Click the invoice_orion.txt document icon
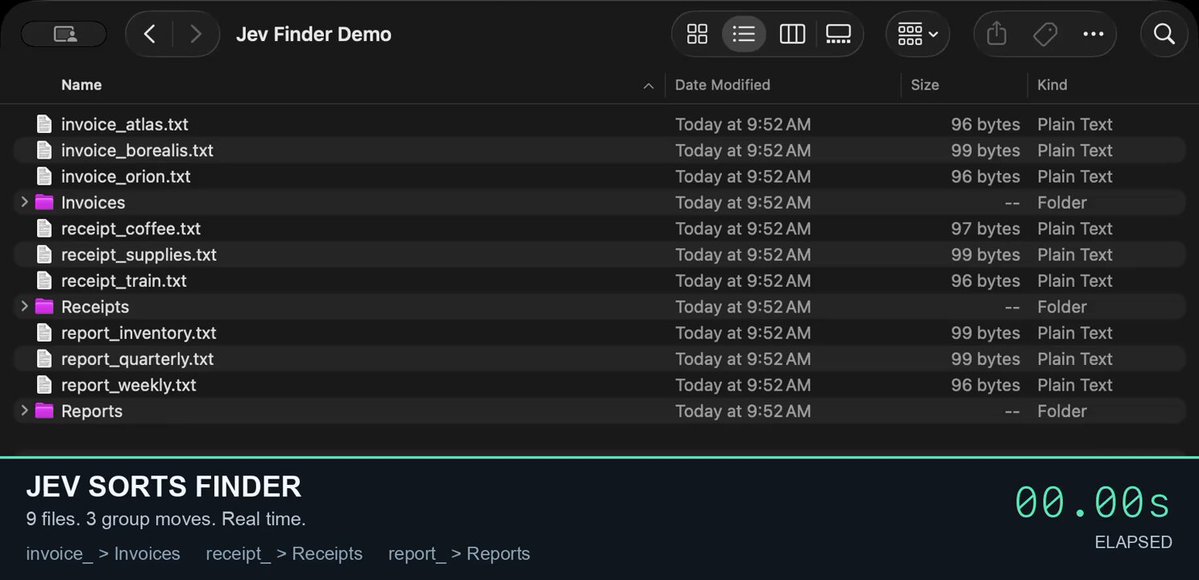The width and height of the screenshot is (1199, 580). pos(44,176)
